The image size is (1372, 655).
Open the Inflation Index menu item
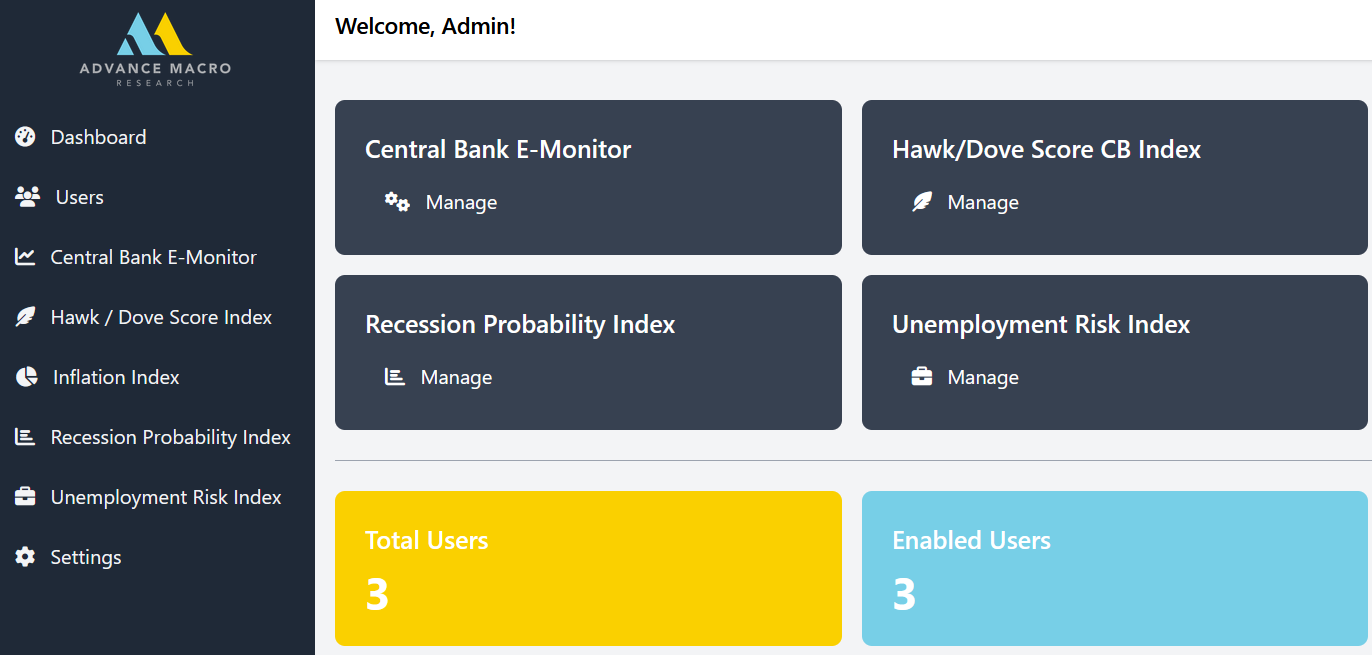(x=116, y=377)
